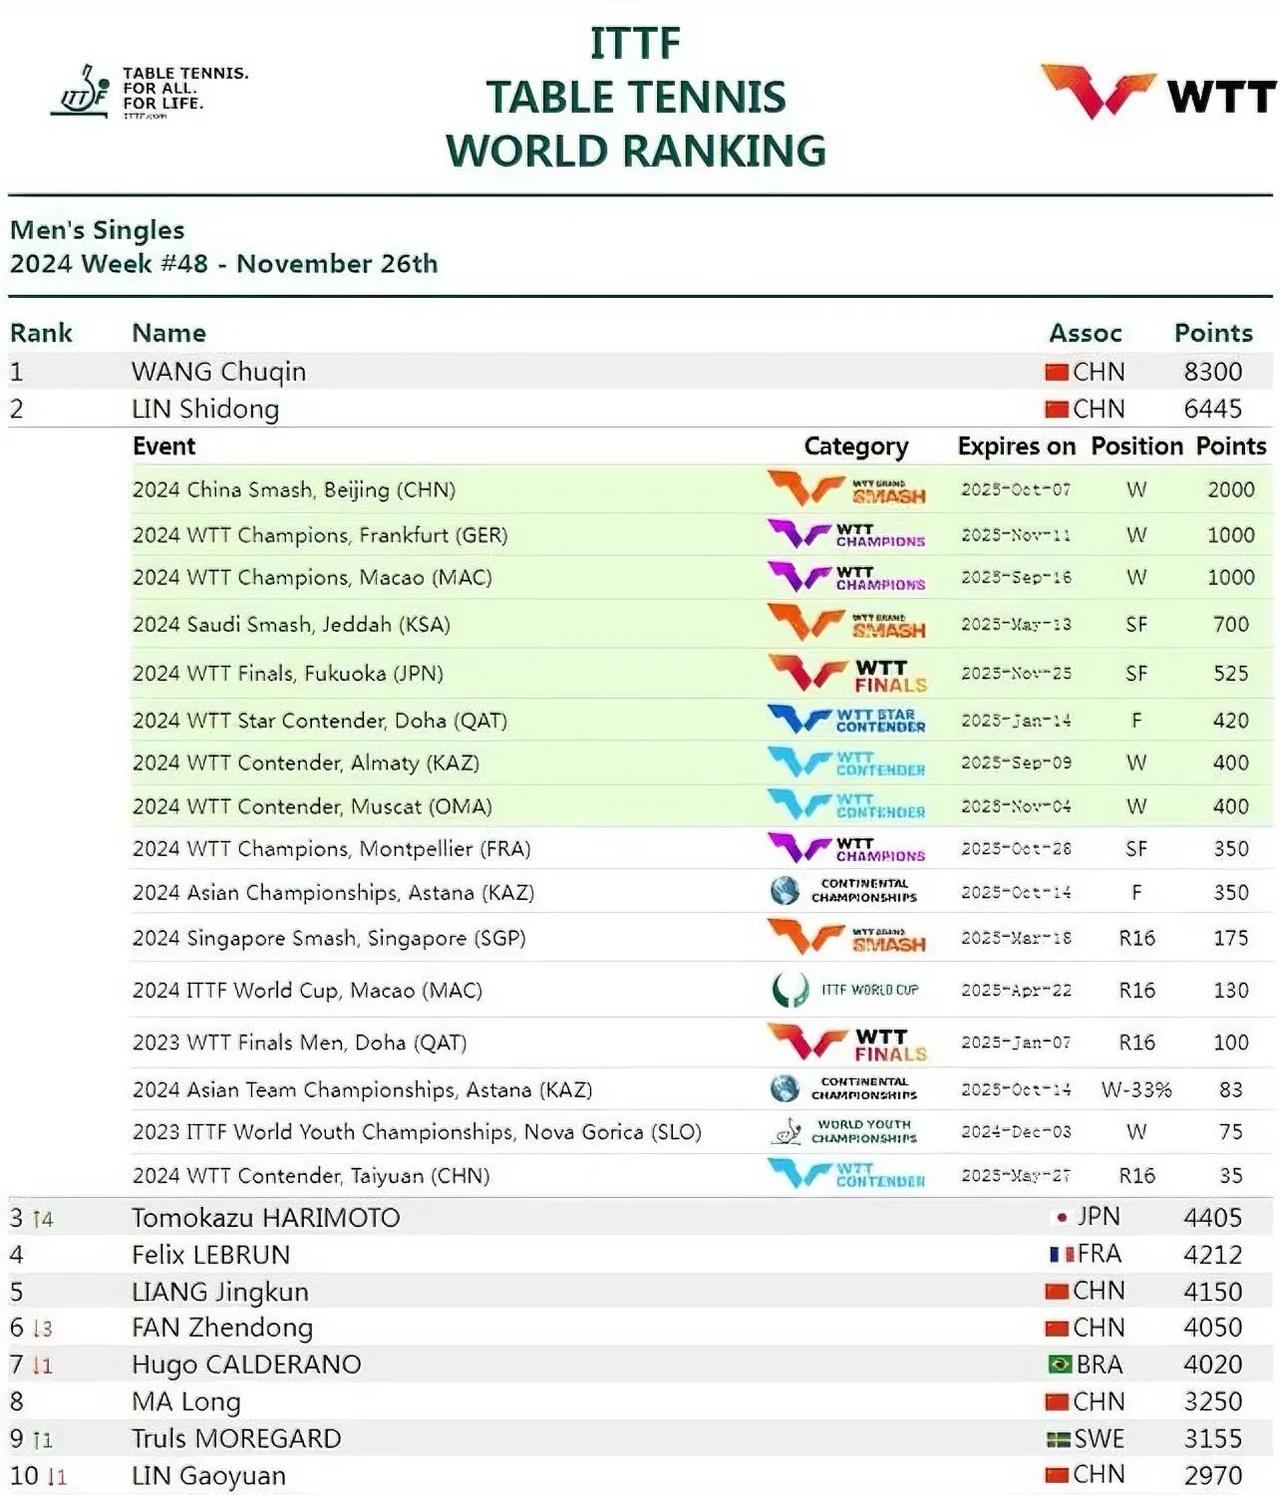
Task: Click '2024 China Smash, Beijing (CHN)' event name
Action: click(294, 490)
